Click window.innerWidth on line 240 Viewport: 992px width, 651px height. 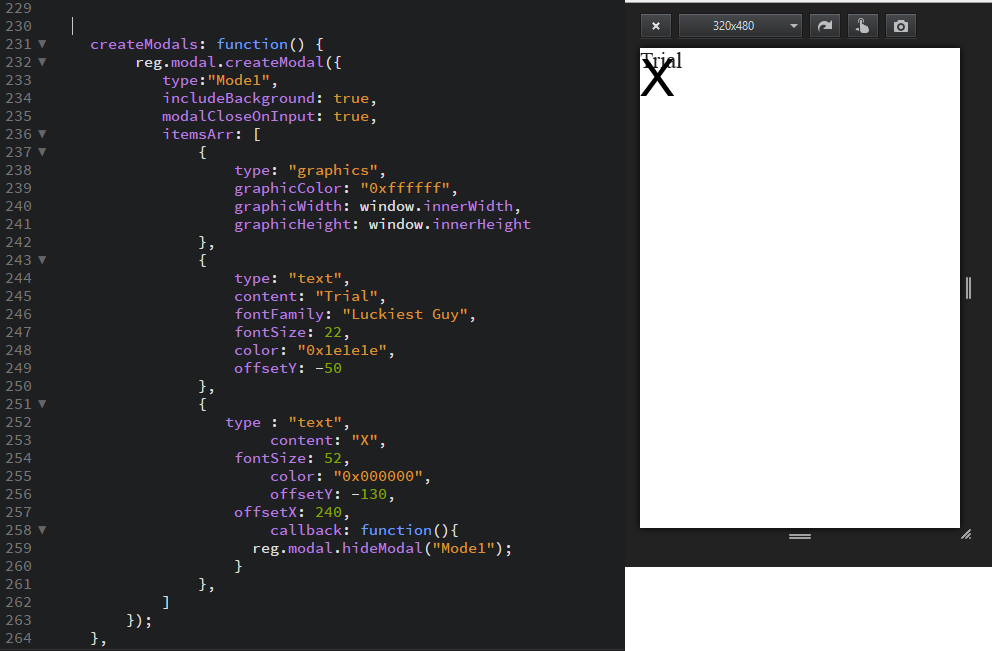(437, 206)
